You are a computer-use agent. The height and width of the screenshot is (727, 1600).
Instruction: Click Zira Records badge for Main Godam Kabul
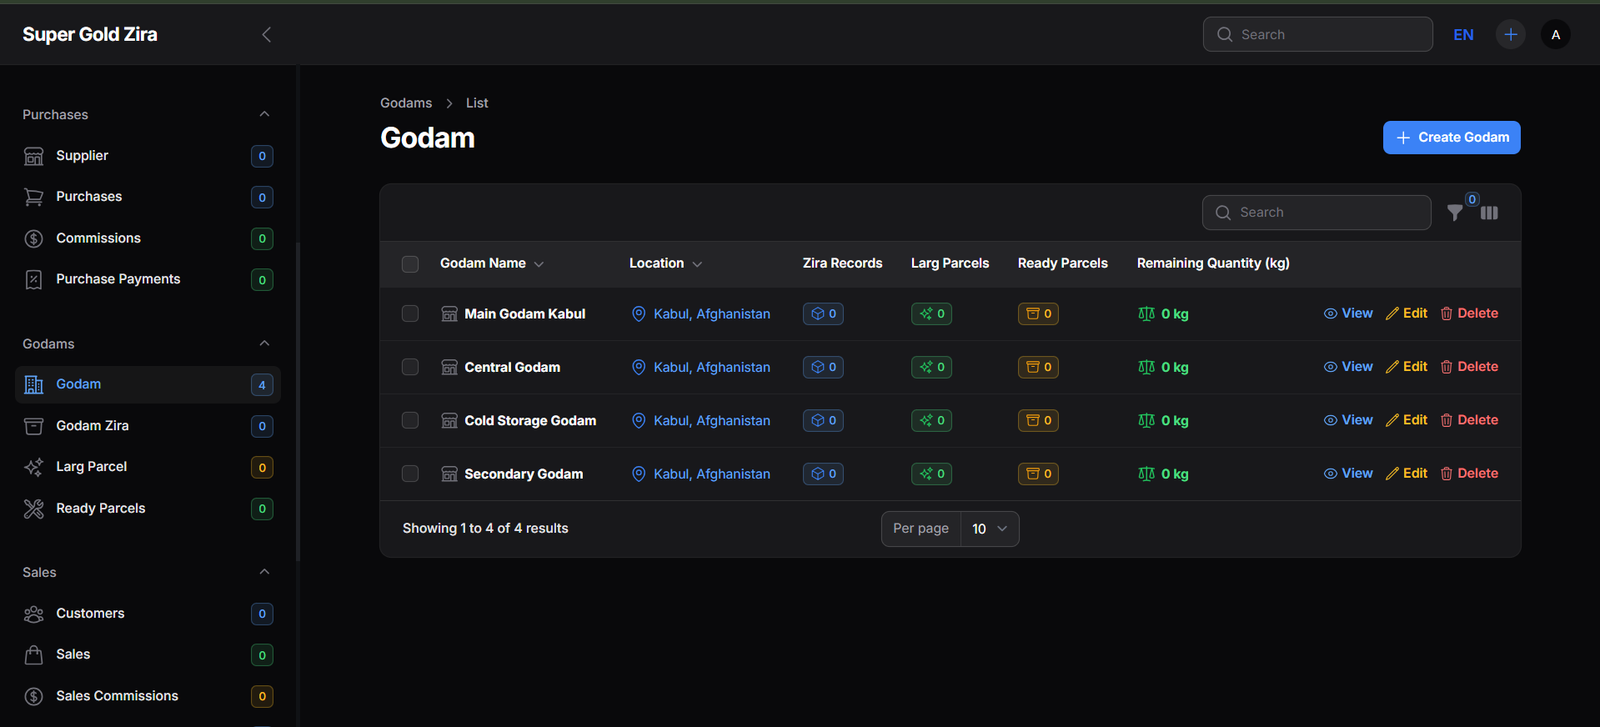[823, 314]
